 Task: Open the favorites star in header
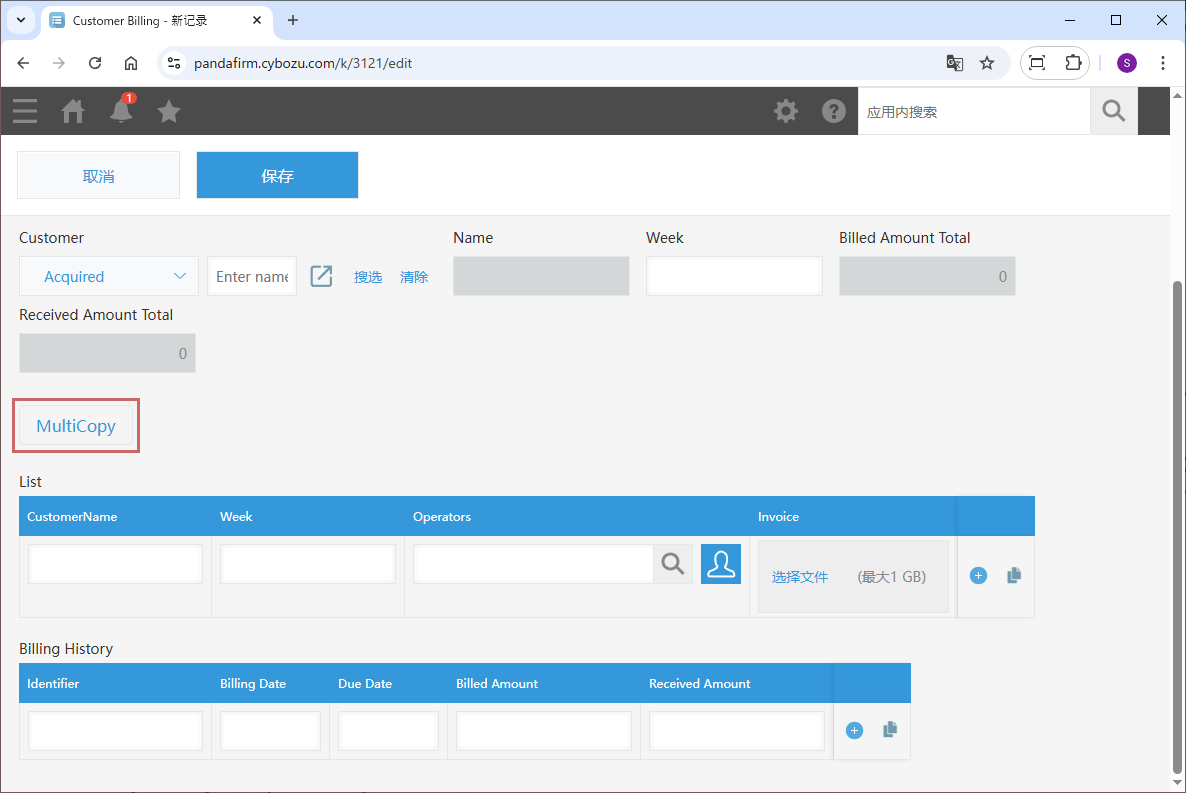tap(169, 111)
